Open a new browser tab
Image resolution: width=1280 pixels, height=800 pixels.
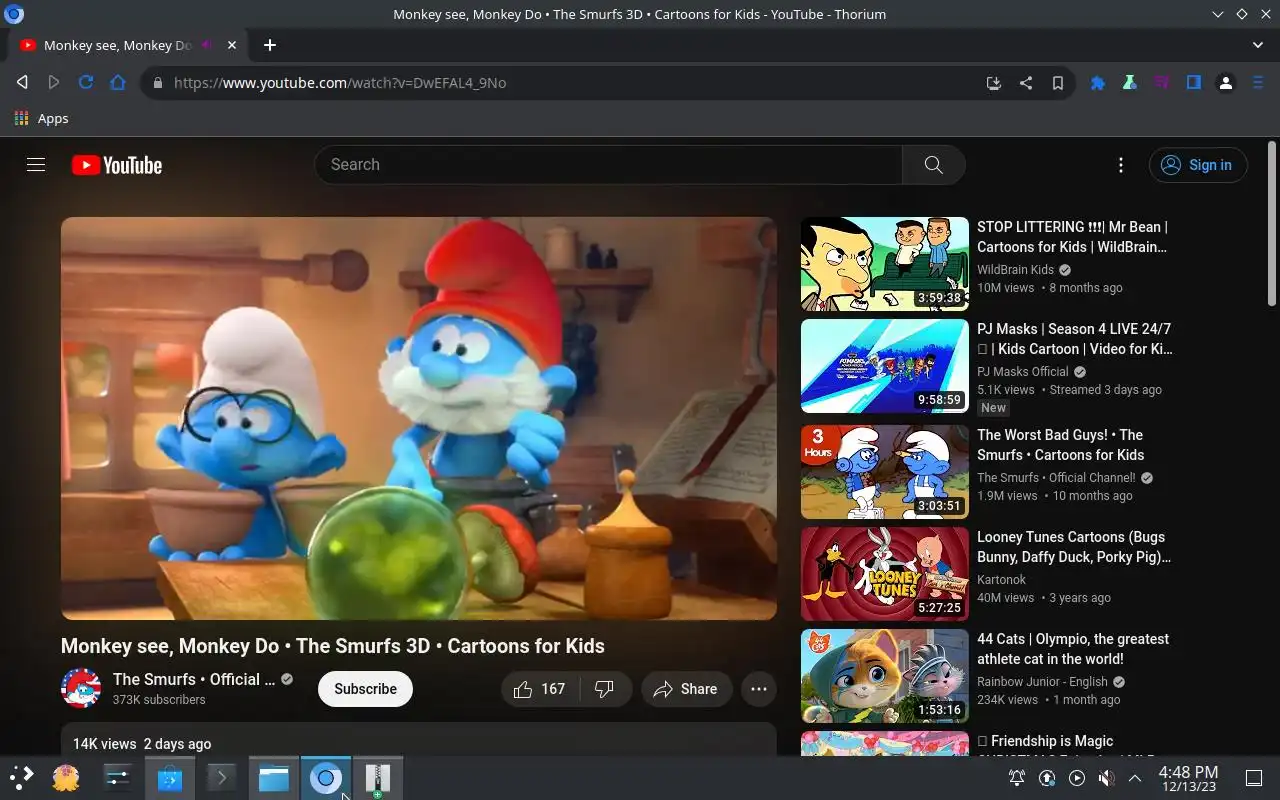point(270,45)
